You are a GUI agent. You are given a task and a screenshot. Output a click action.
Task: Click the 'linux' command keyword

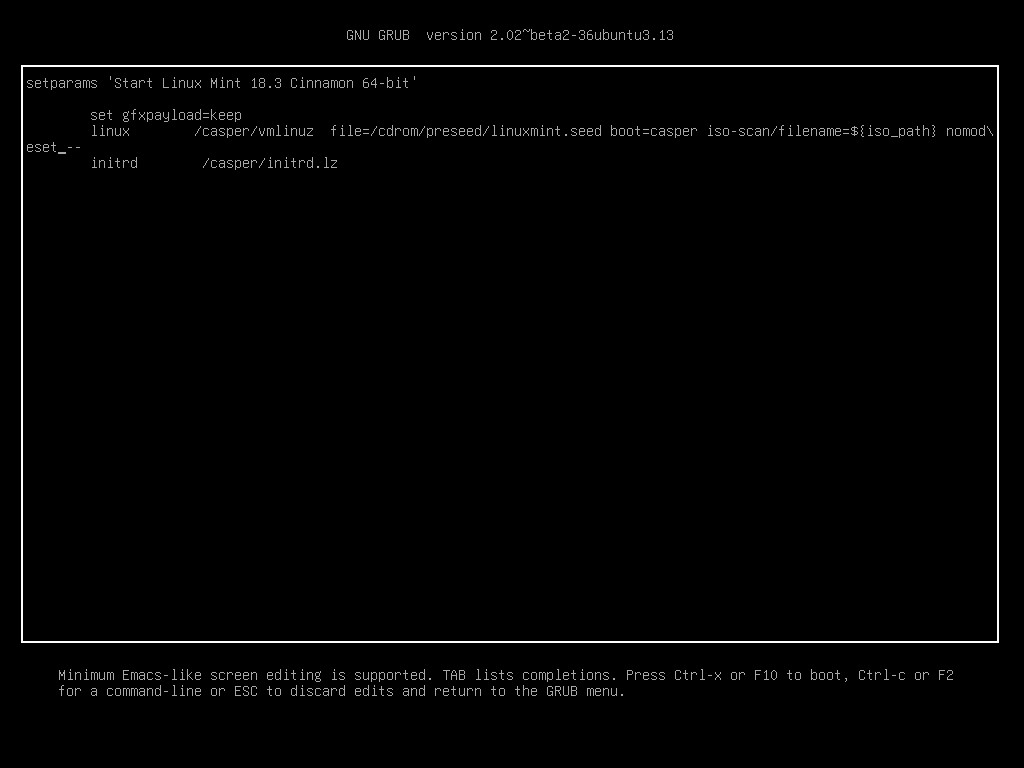point(110,131)
